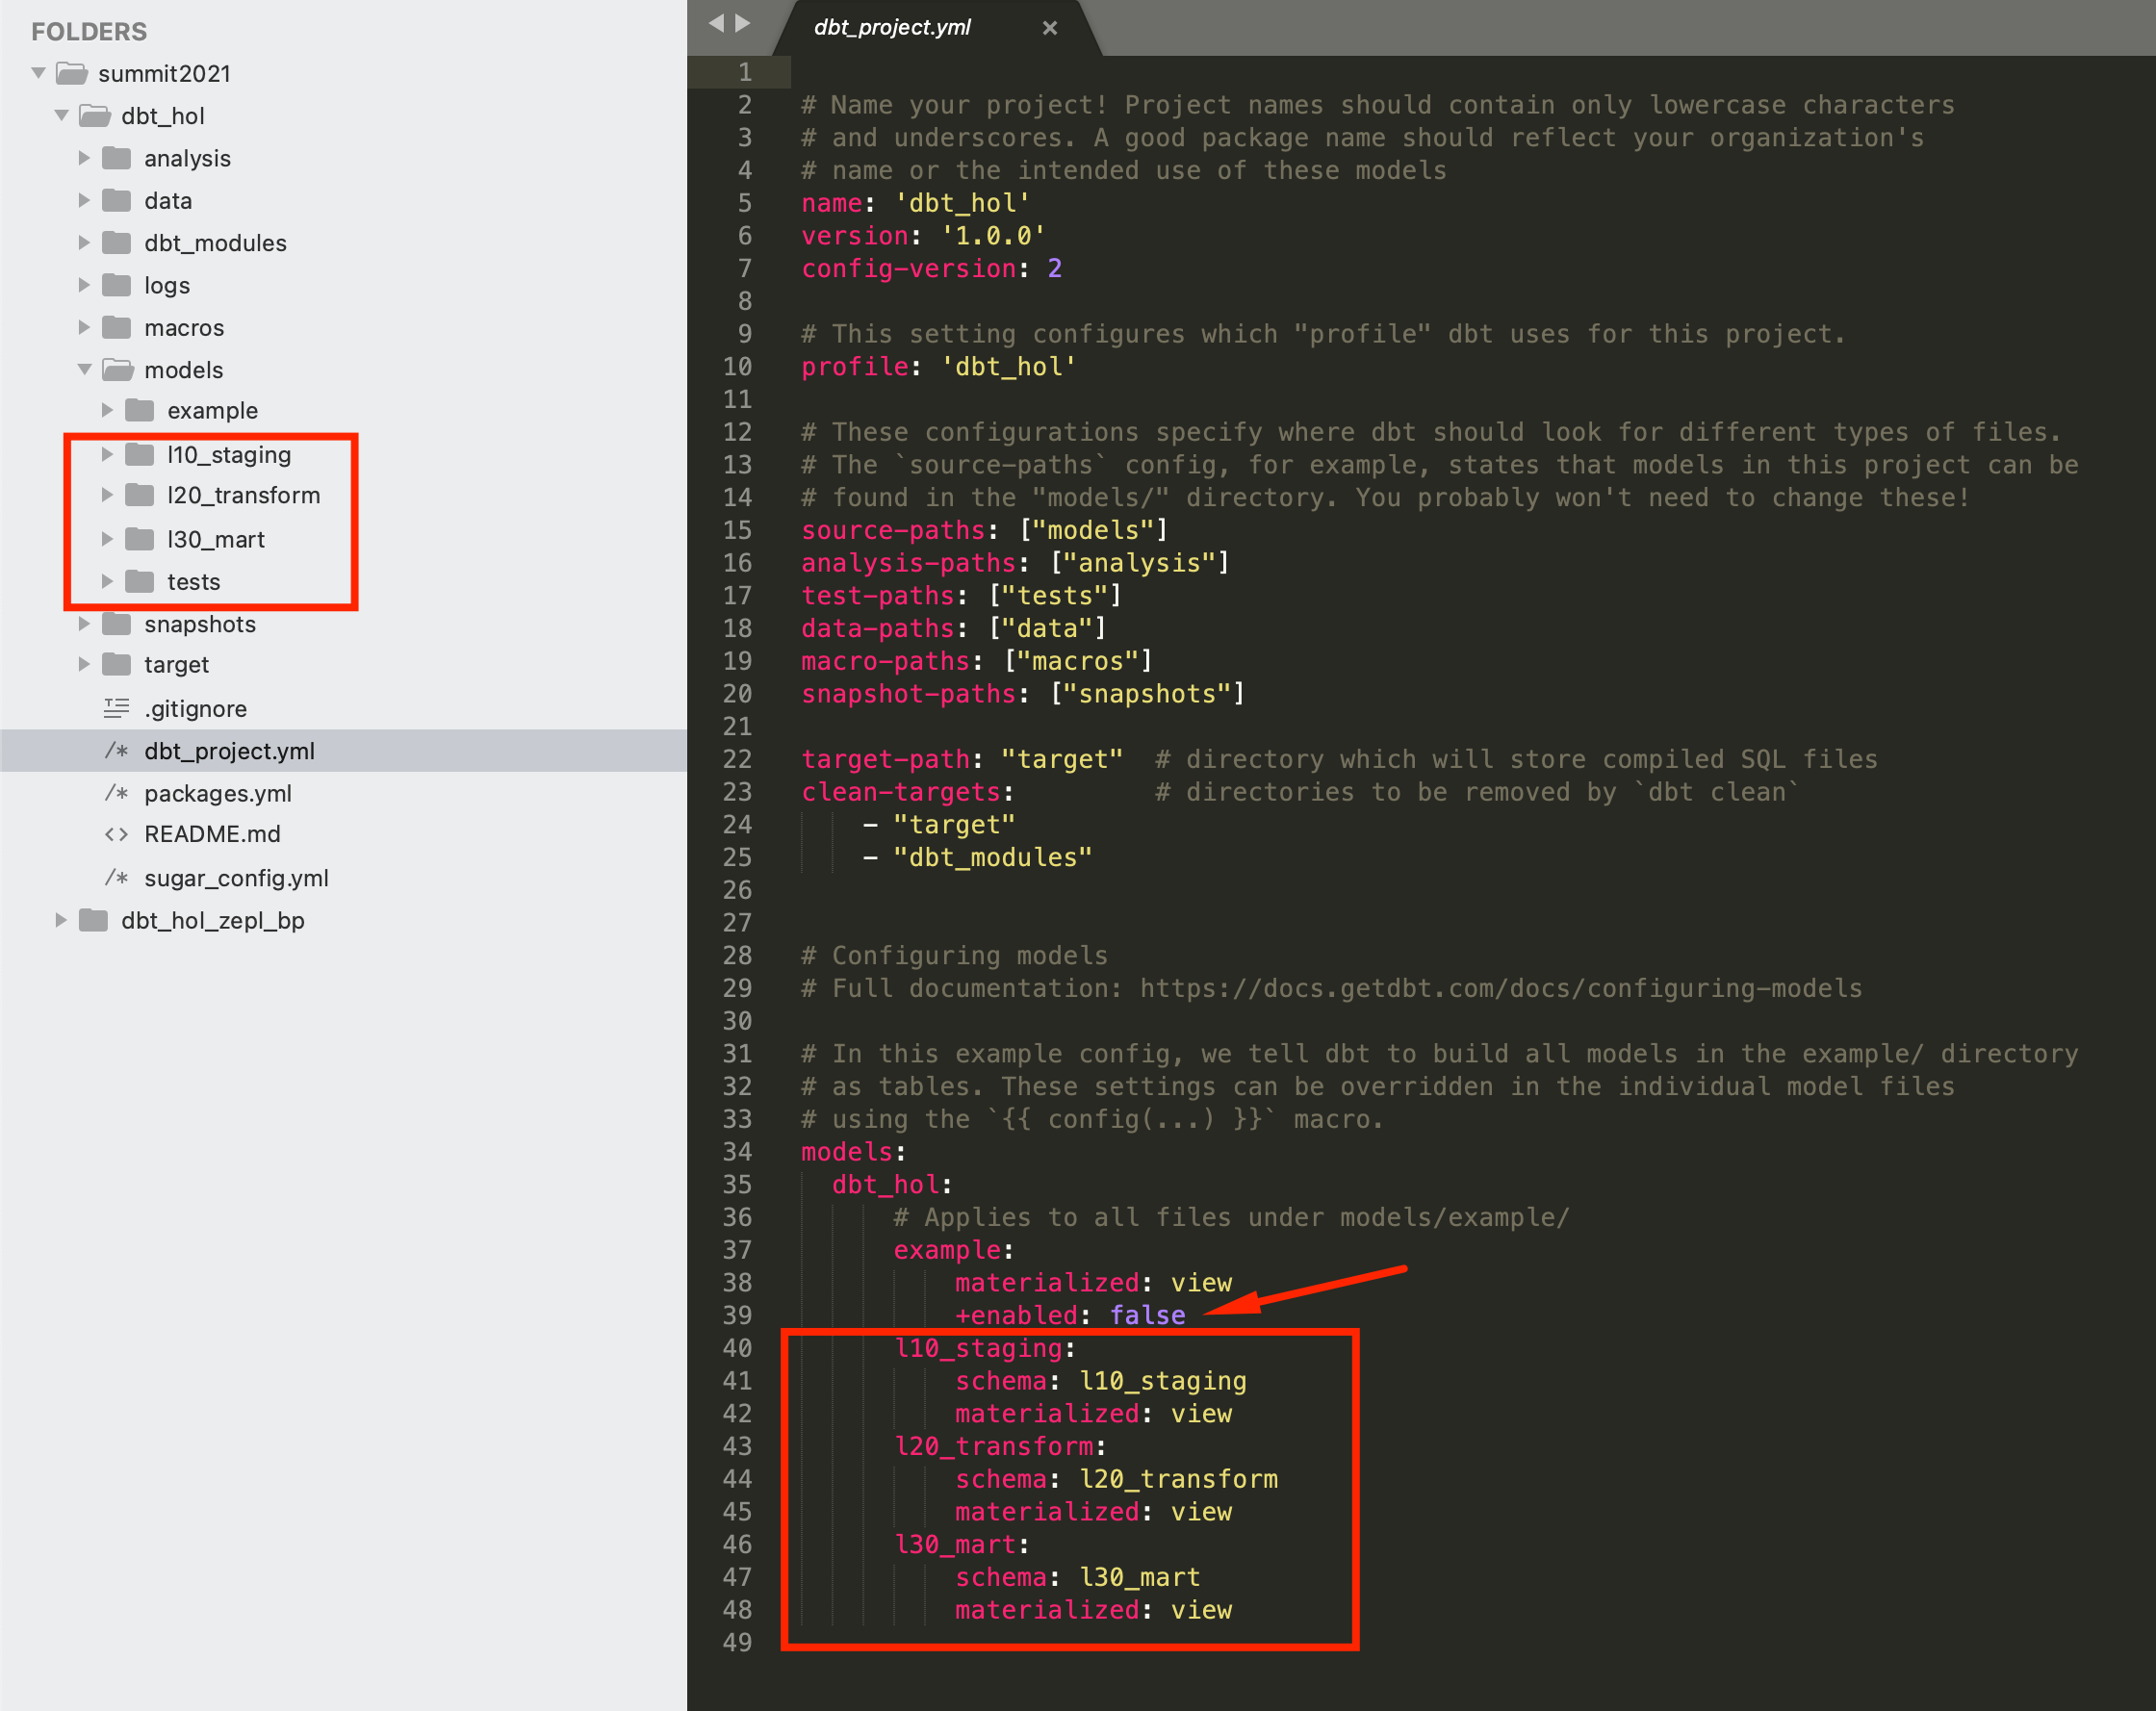Click the analysis folder icon
This screenshot has width=2156, height=1711.
coord(117,158)
